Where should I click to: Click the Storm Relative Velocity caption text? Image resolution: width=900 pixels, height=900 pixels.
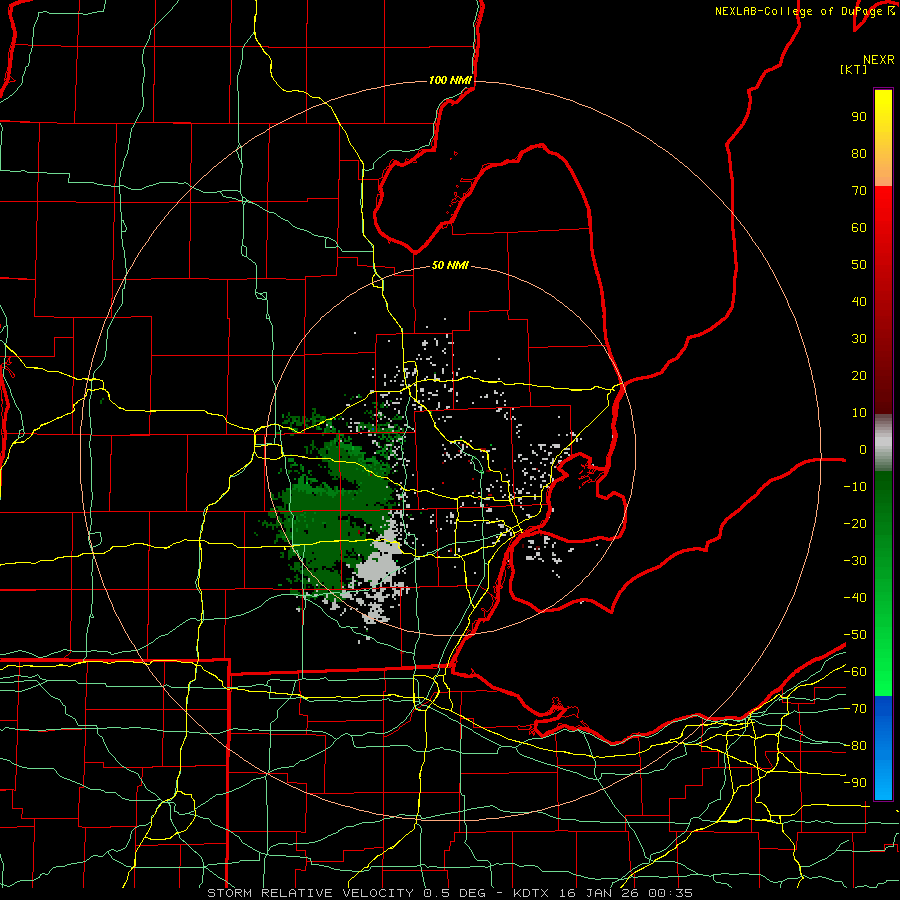tap(449, 893)
